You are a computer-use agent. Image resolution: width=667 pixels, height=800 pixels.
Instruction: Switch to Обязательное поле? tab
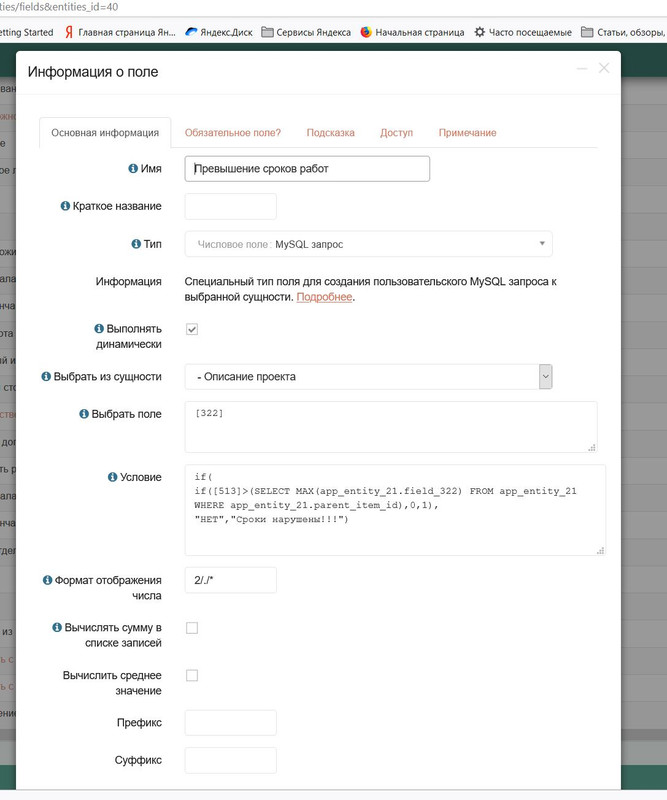coord(233,133)
